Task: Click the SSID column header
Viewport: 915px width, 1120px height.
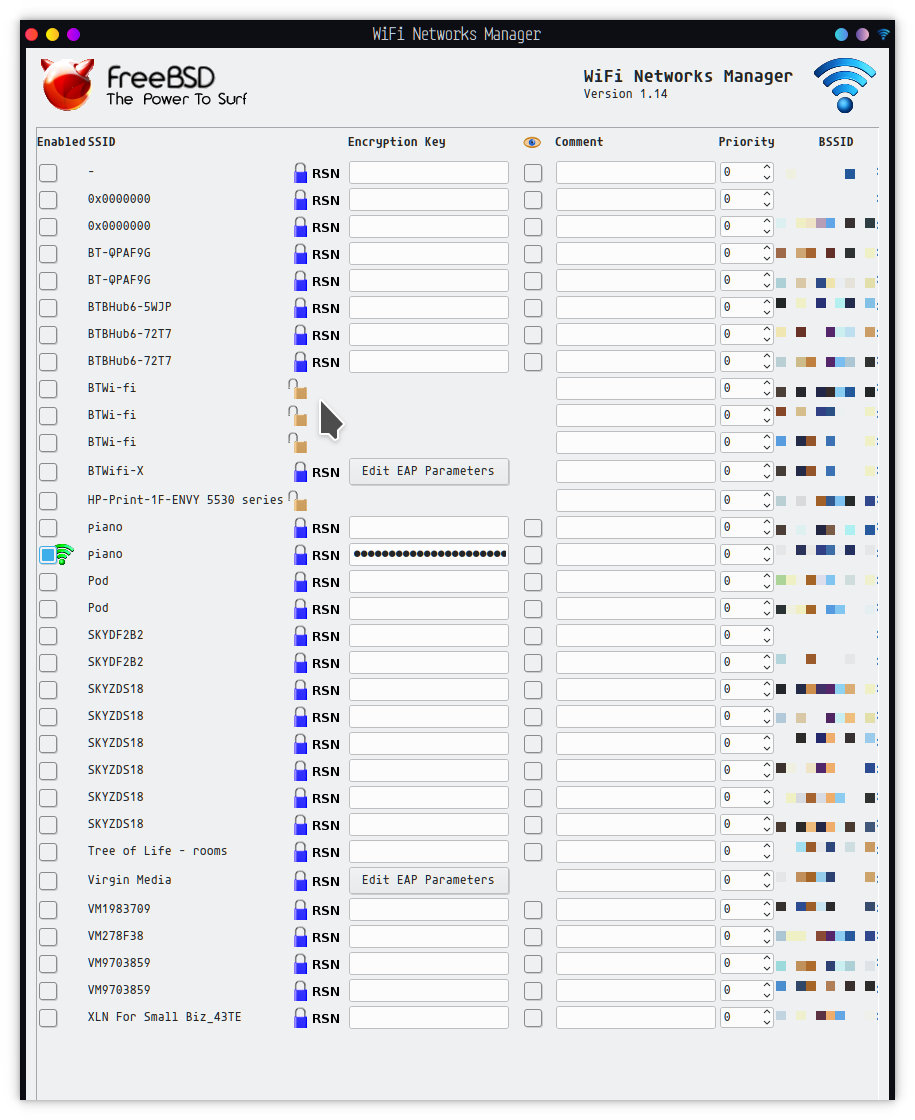Action: pos(102,142)
